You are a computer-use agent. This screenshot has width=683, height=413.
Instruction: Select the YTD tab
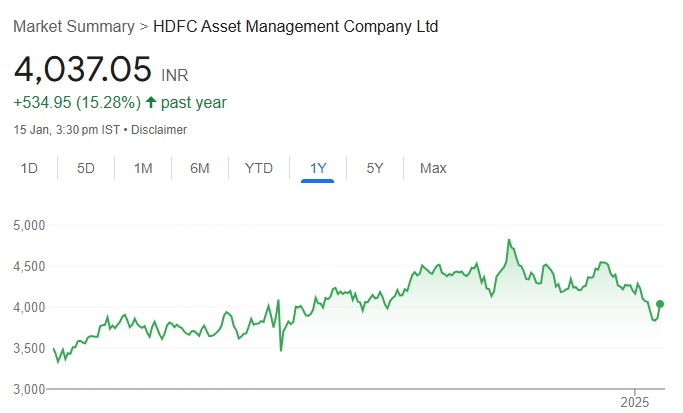pos(259,168)
